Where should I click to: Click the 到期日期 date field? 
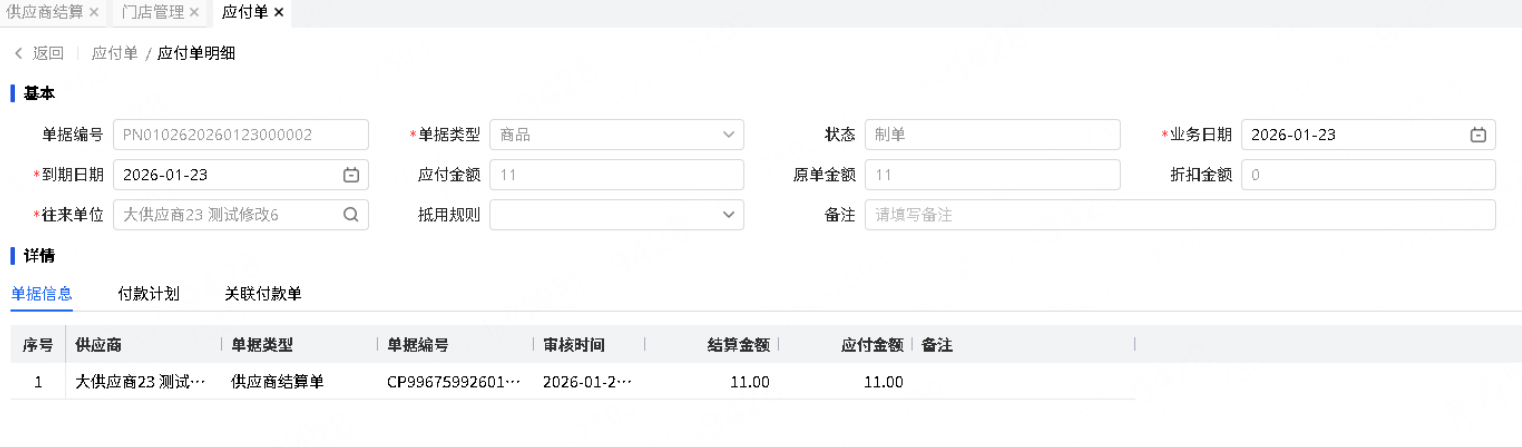[225, 175]
